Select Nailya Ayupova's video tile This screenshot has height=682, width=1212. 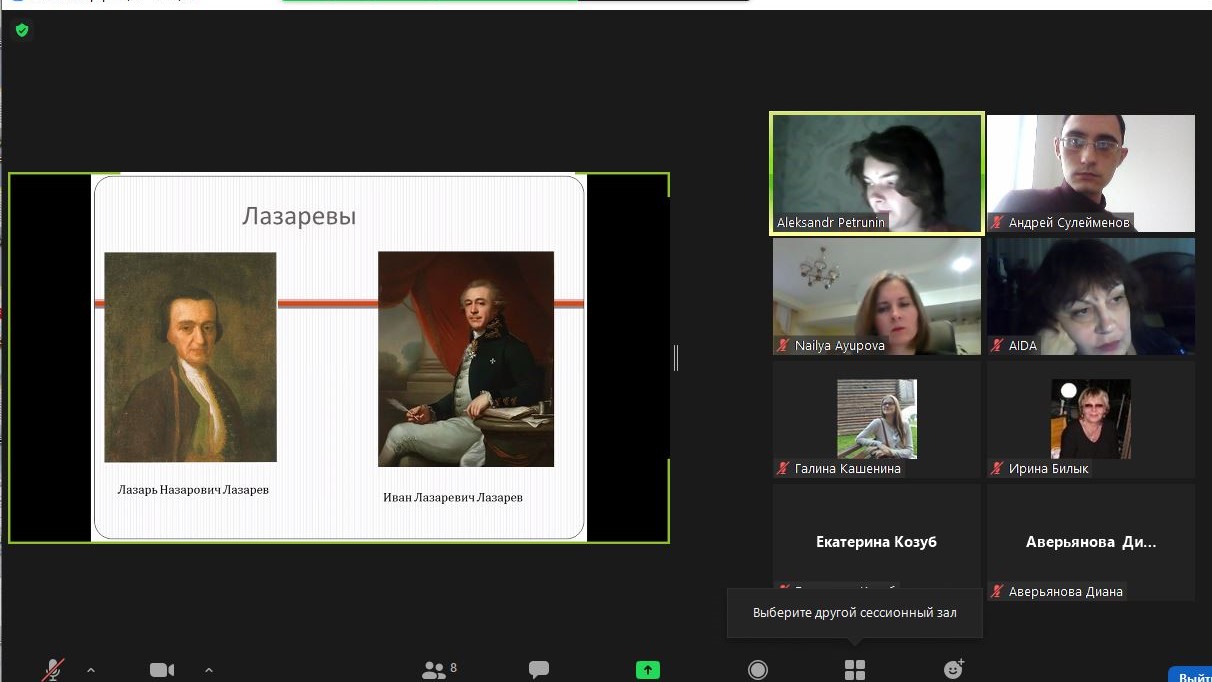[x=877, y=296]
